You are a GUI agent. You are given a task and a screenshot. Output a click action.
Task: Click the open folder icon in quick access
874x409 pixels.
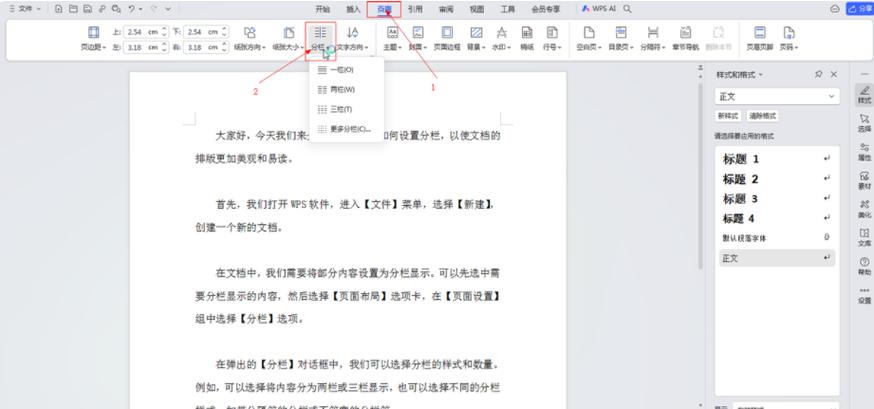(73, 9)
